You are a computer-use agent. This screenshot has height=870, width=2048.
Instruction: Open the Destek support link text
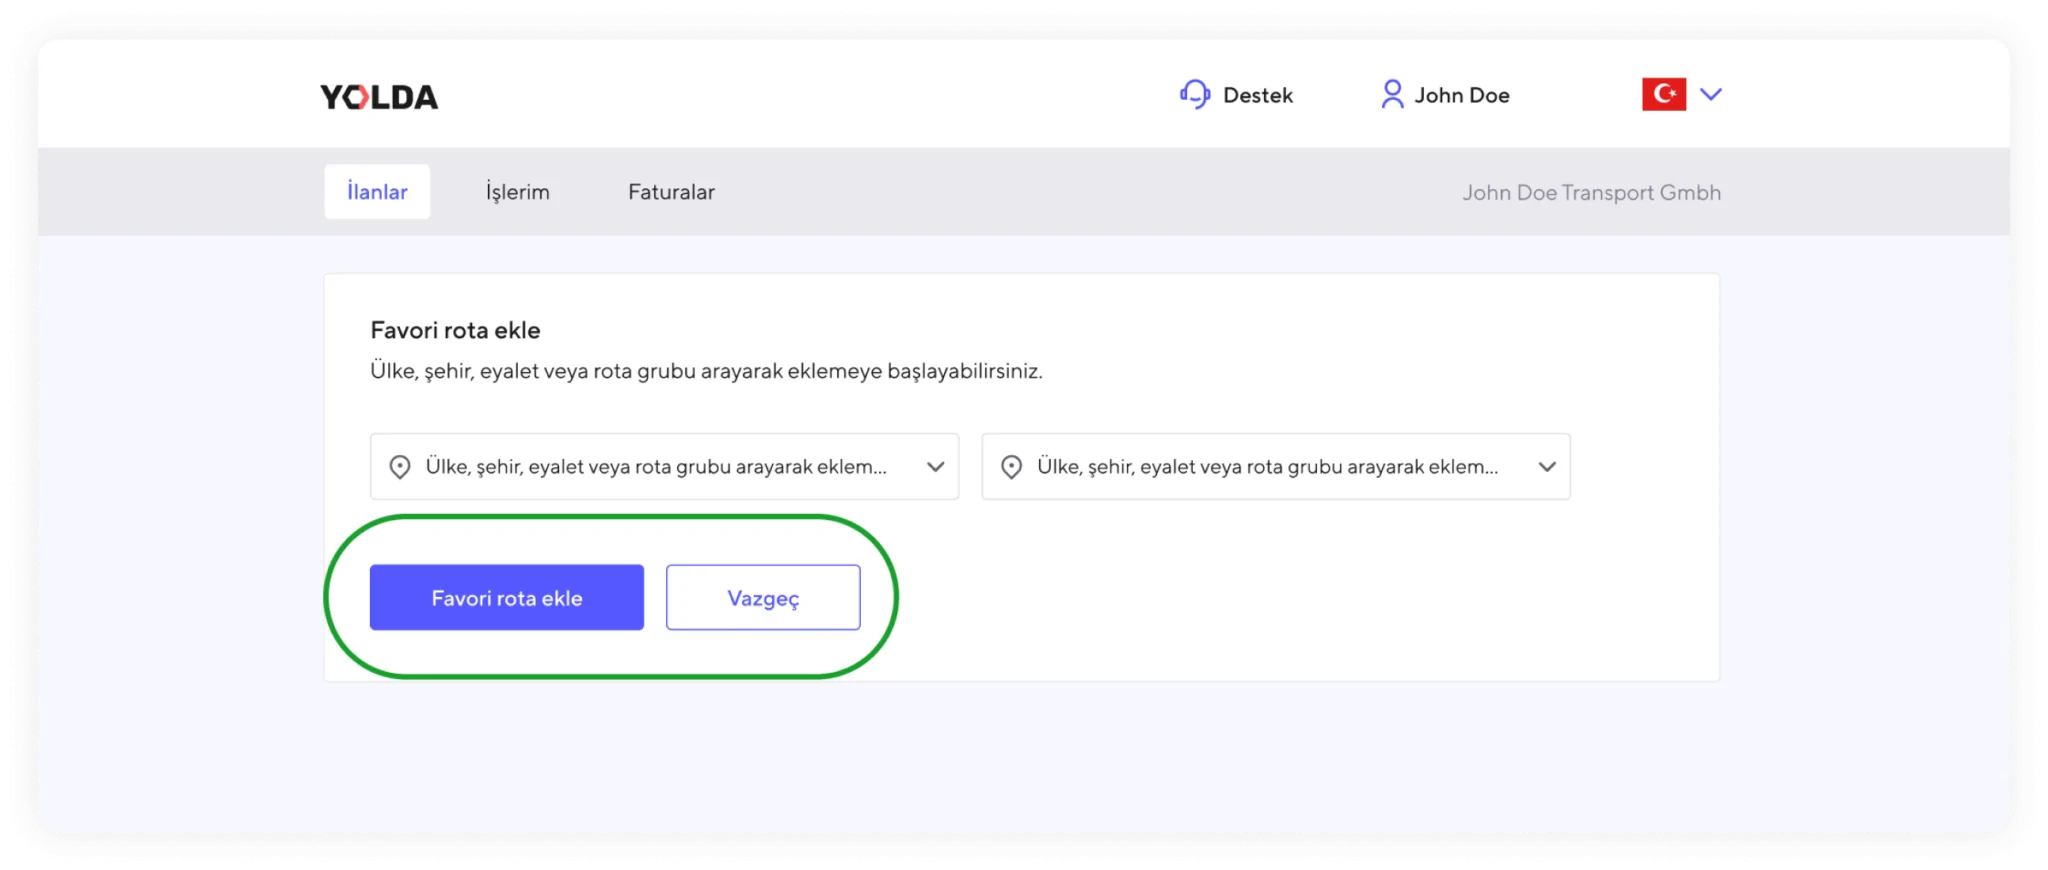[1258, 95]
